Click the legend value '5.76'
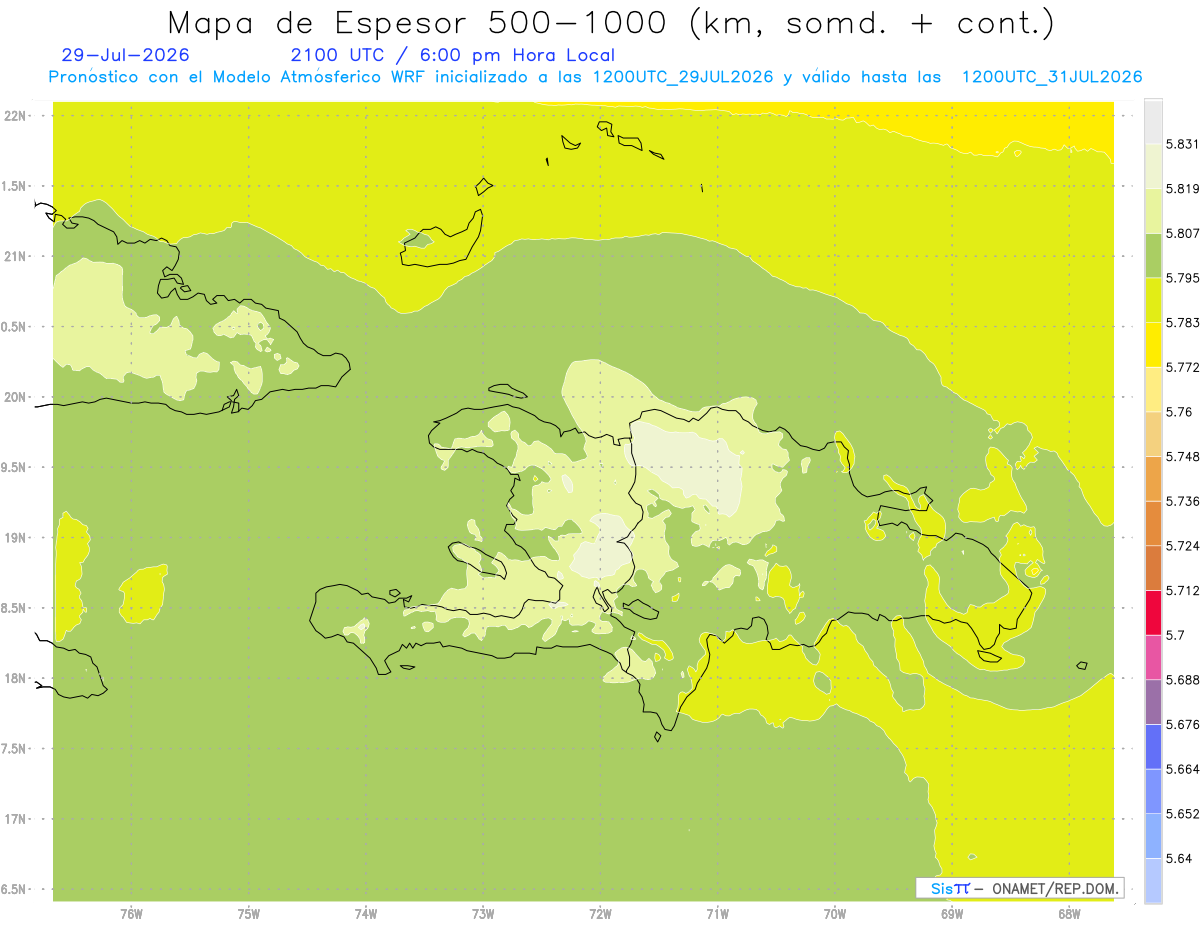 click(1179, 412)
